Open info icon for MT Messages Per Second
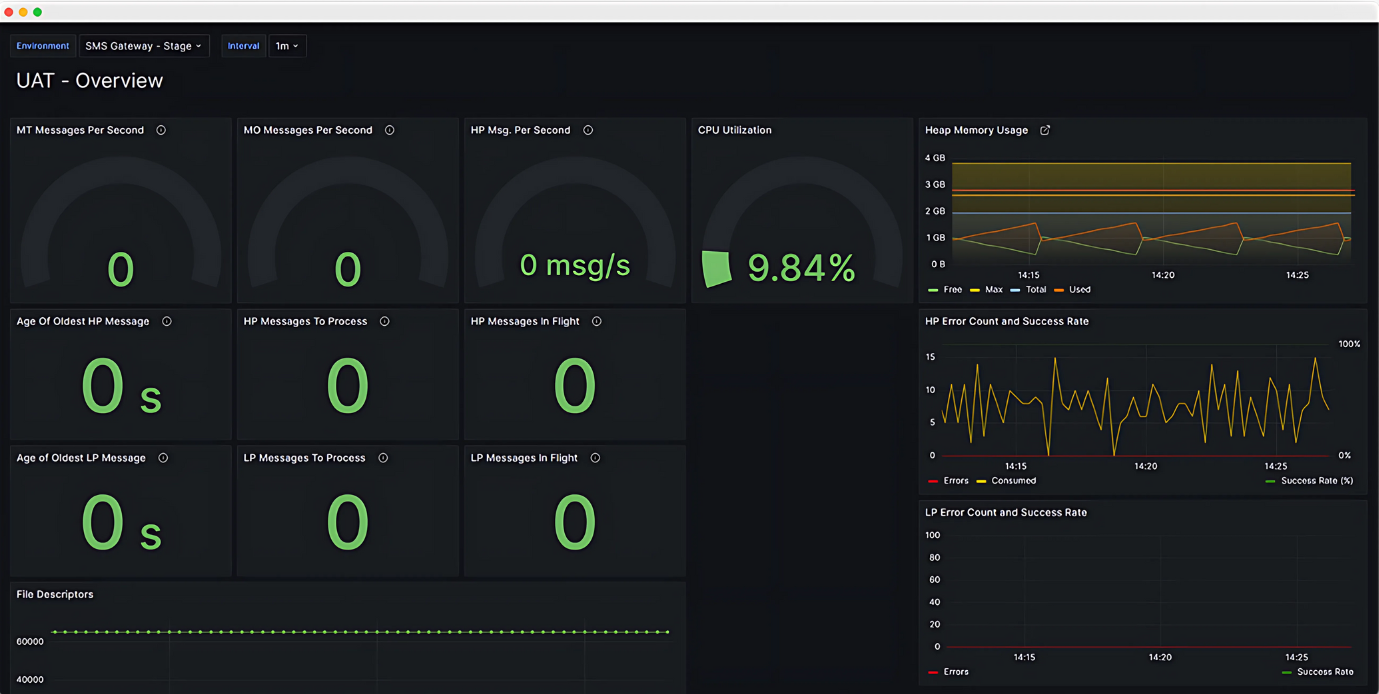 click(x=161, y=130)
